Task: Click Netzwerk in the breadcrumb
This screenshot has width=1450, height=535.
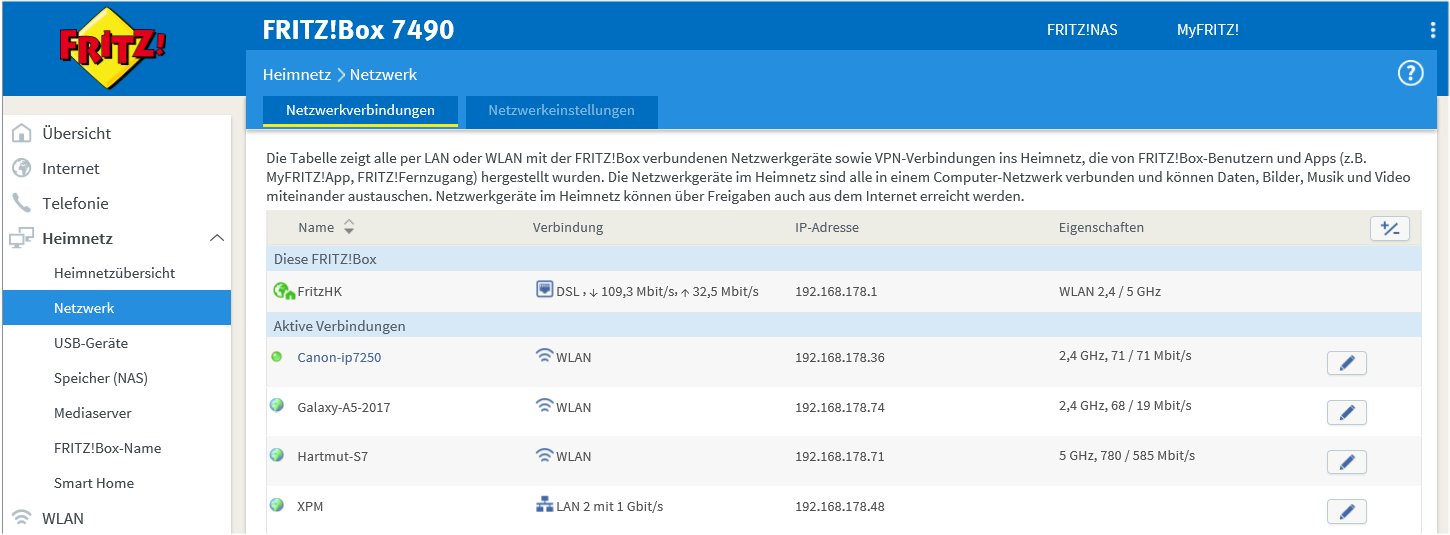Action: tap(383, 75)
